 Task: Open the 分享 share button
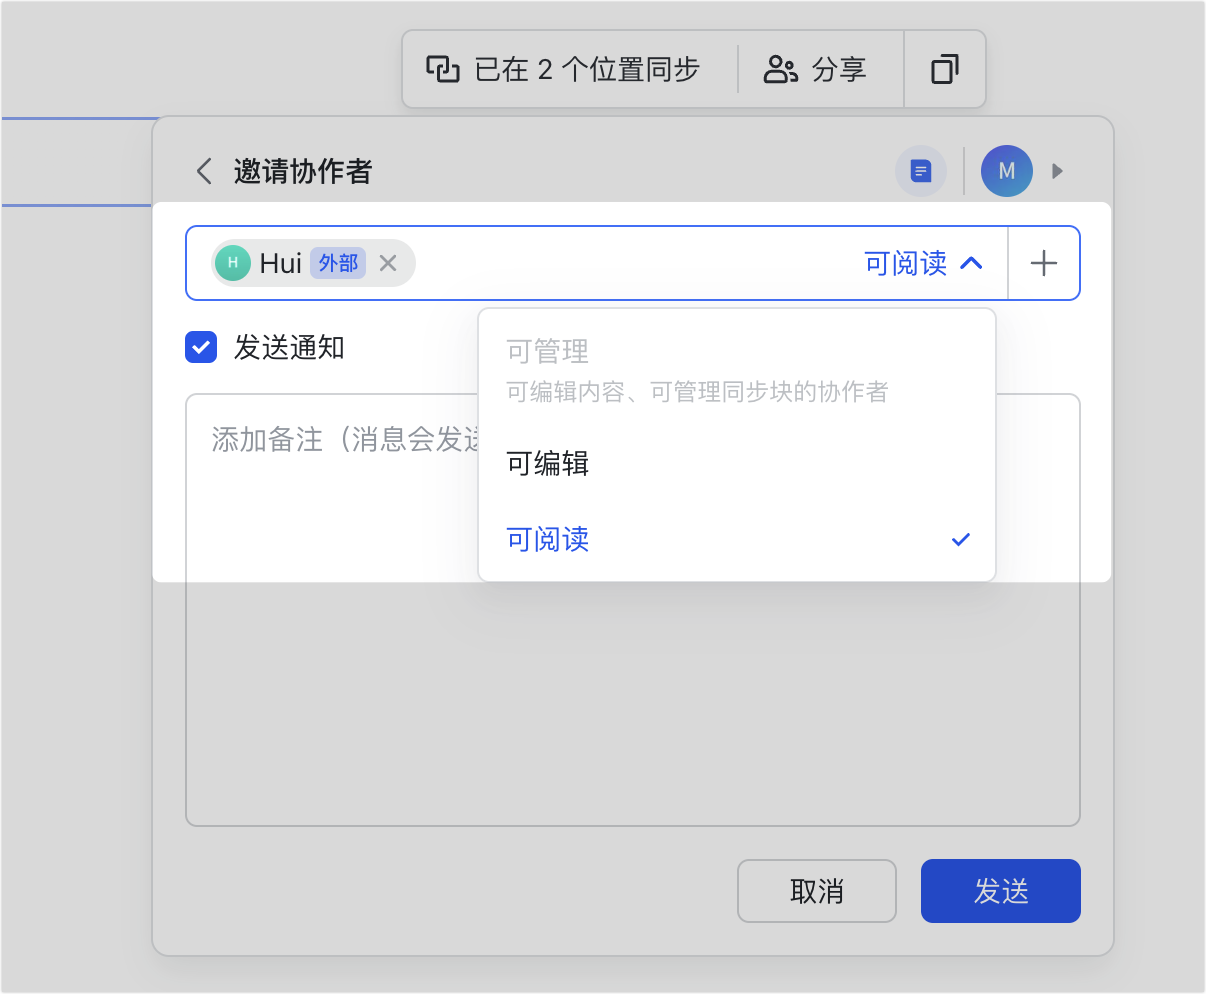pyautogui.click(x=815, y=69)
